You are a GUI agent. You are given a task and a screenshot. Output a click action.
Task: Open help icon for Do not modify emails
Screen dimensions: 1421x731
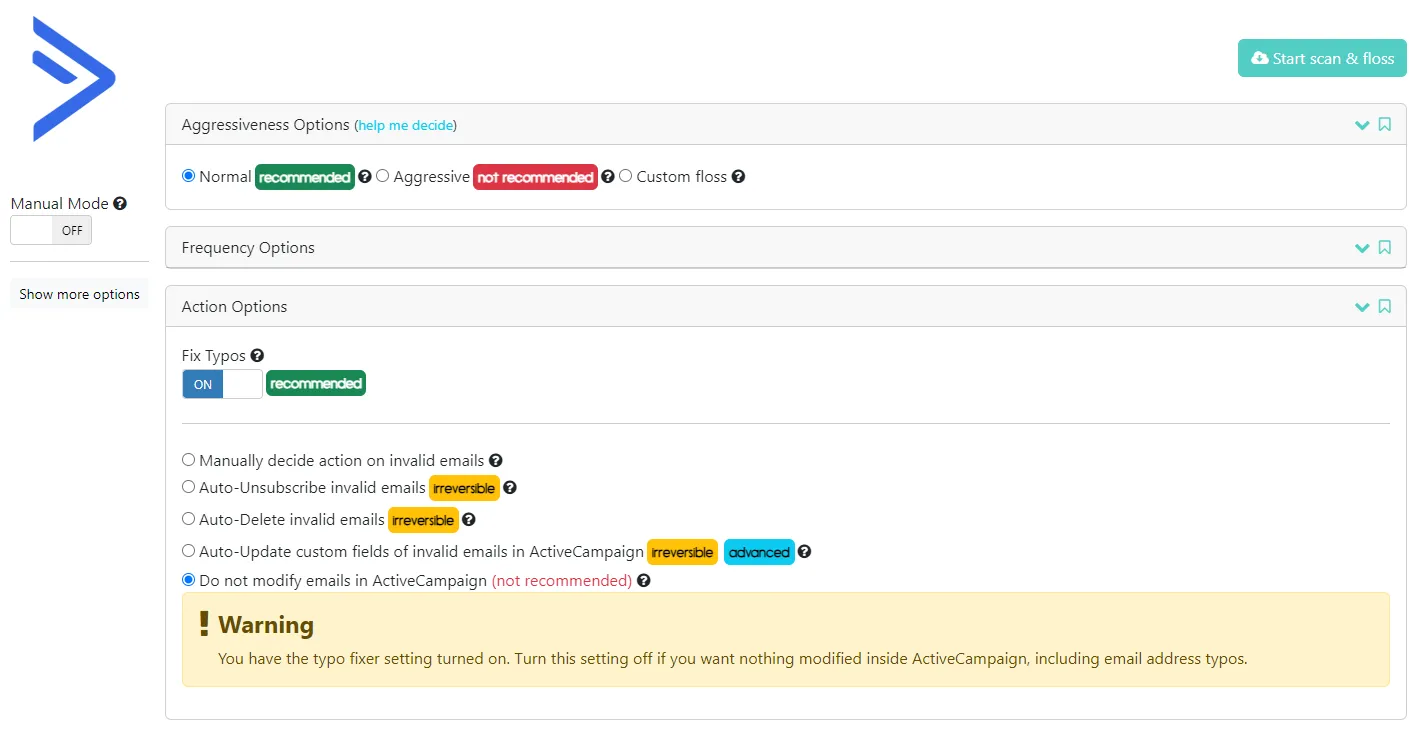tap(644, 580)
